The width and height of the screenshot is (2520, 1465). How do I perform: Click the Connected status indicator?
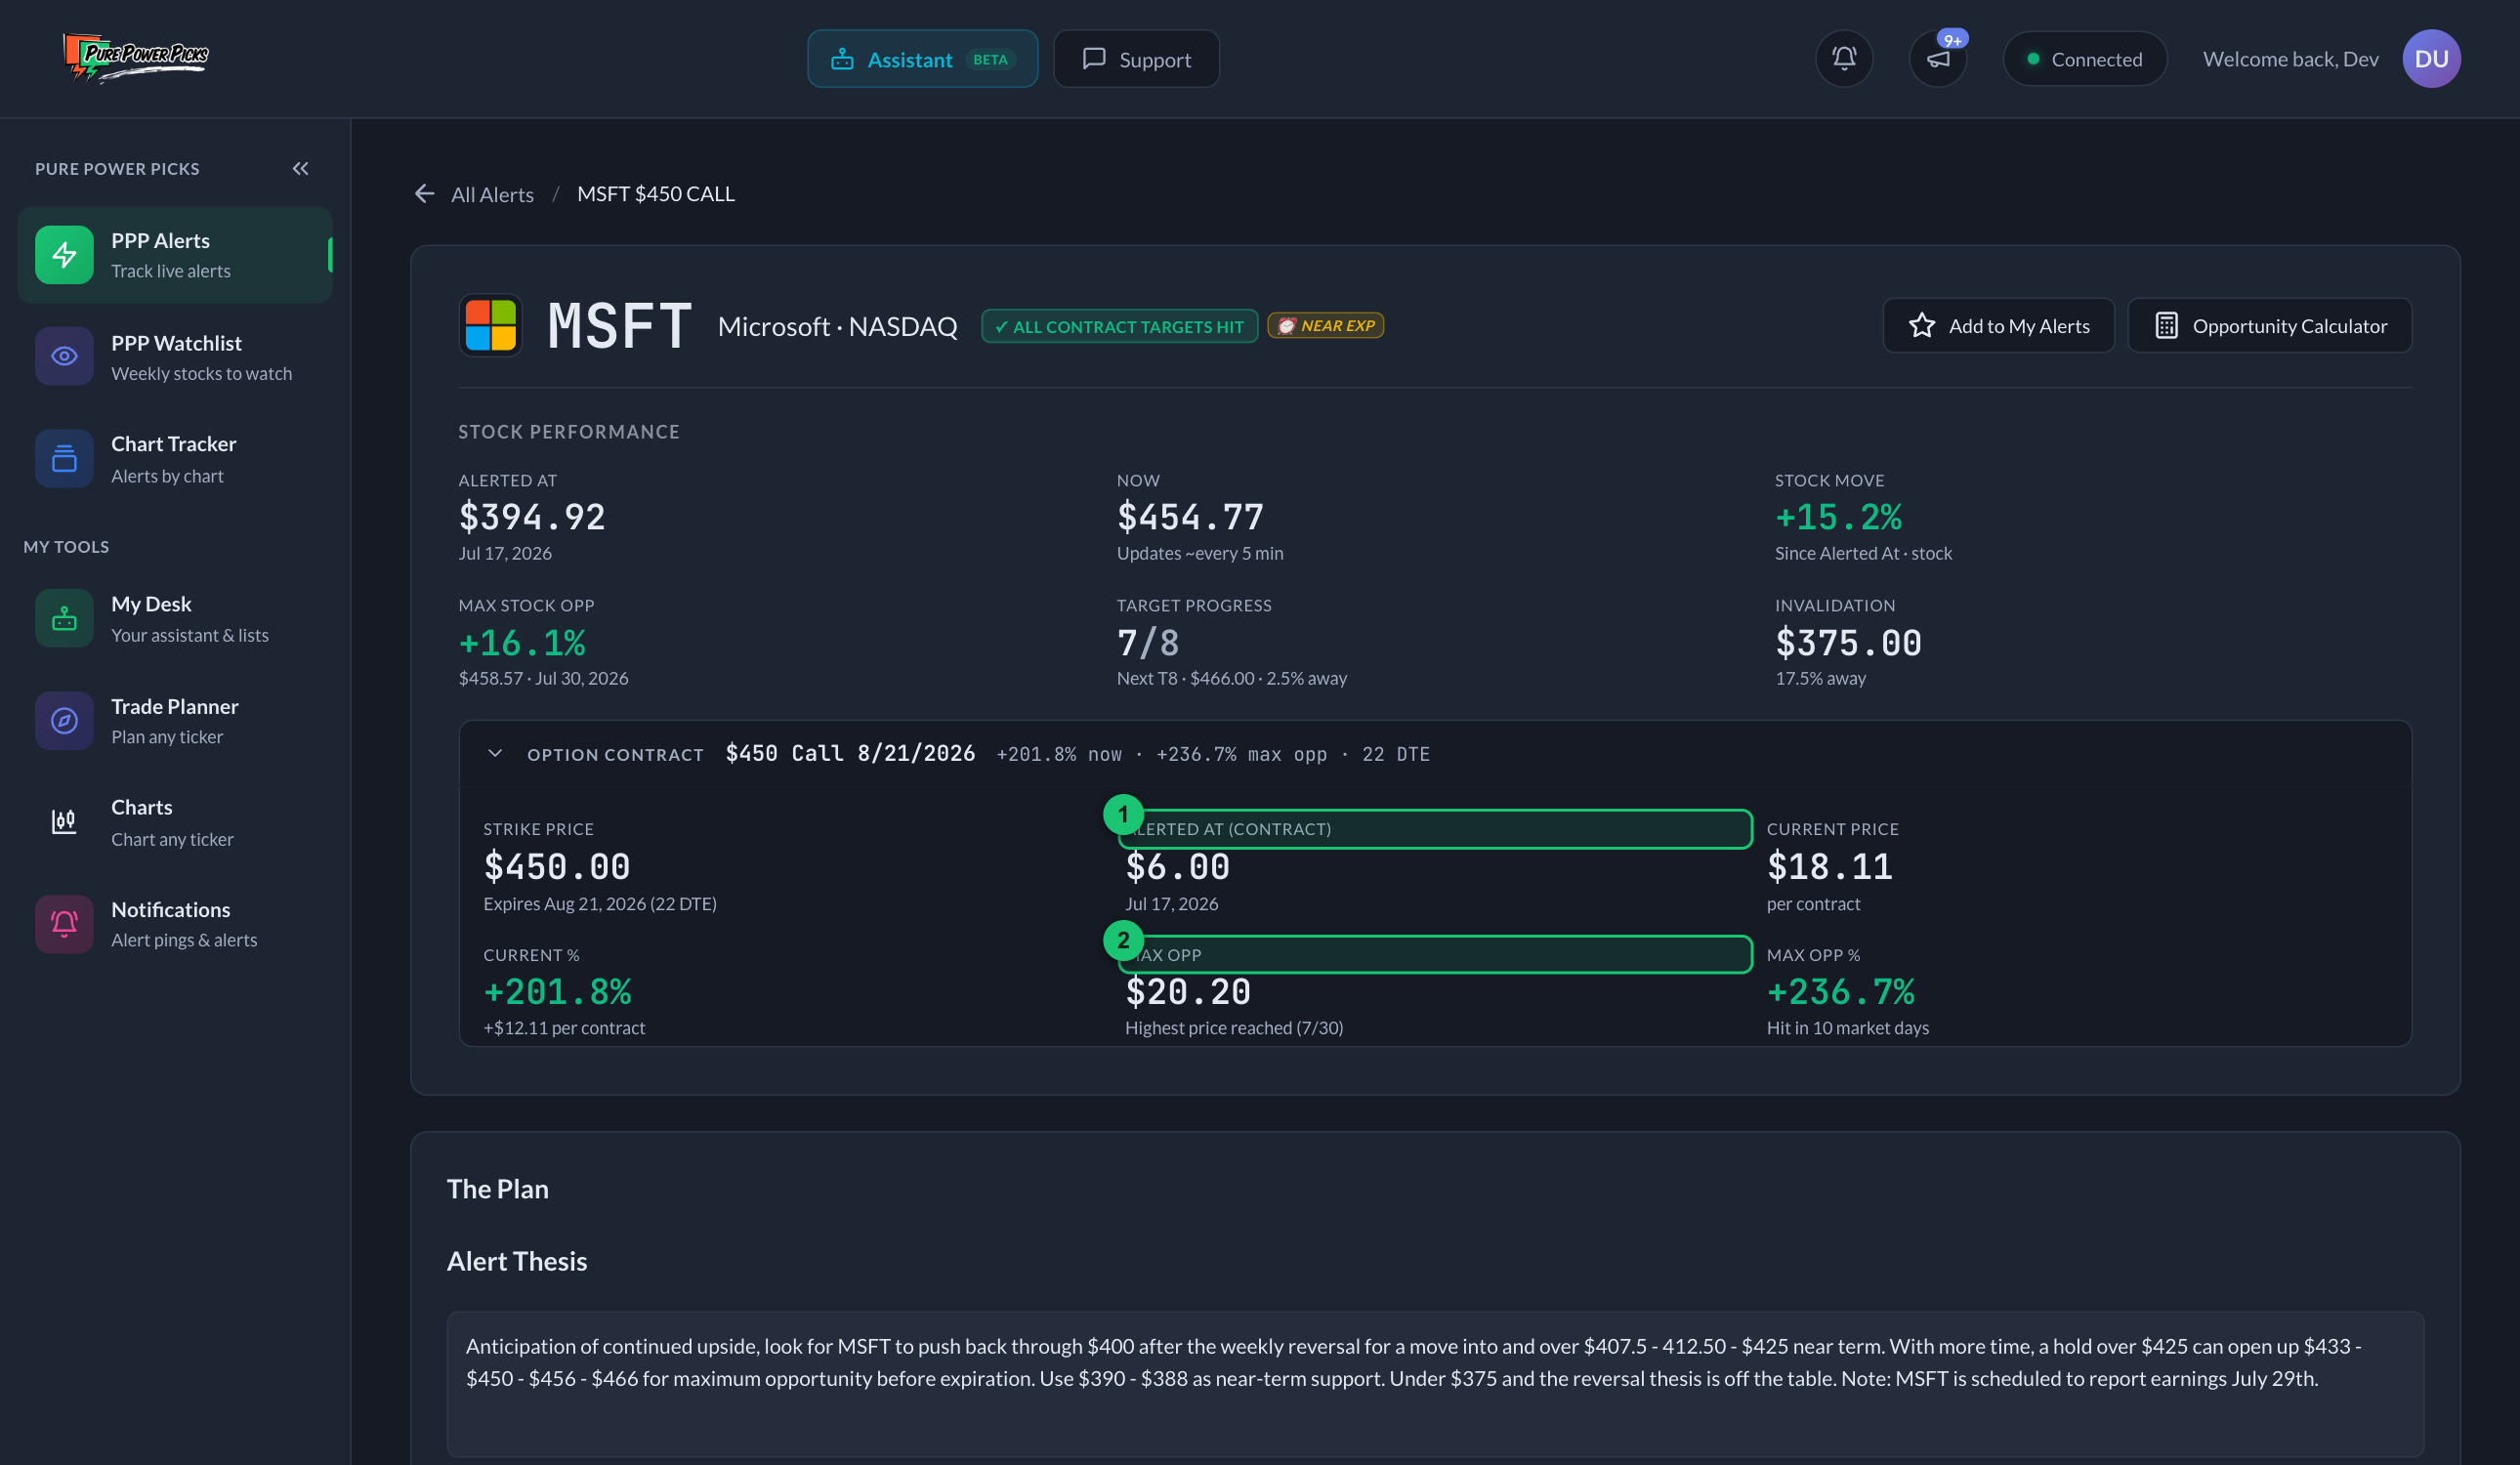click(2084, 59)
